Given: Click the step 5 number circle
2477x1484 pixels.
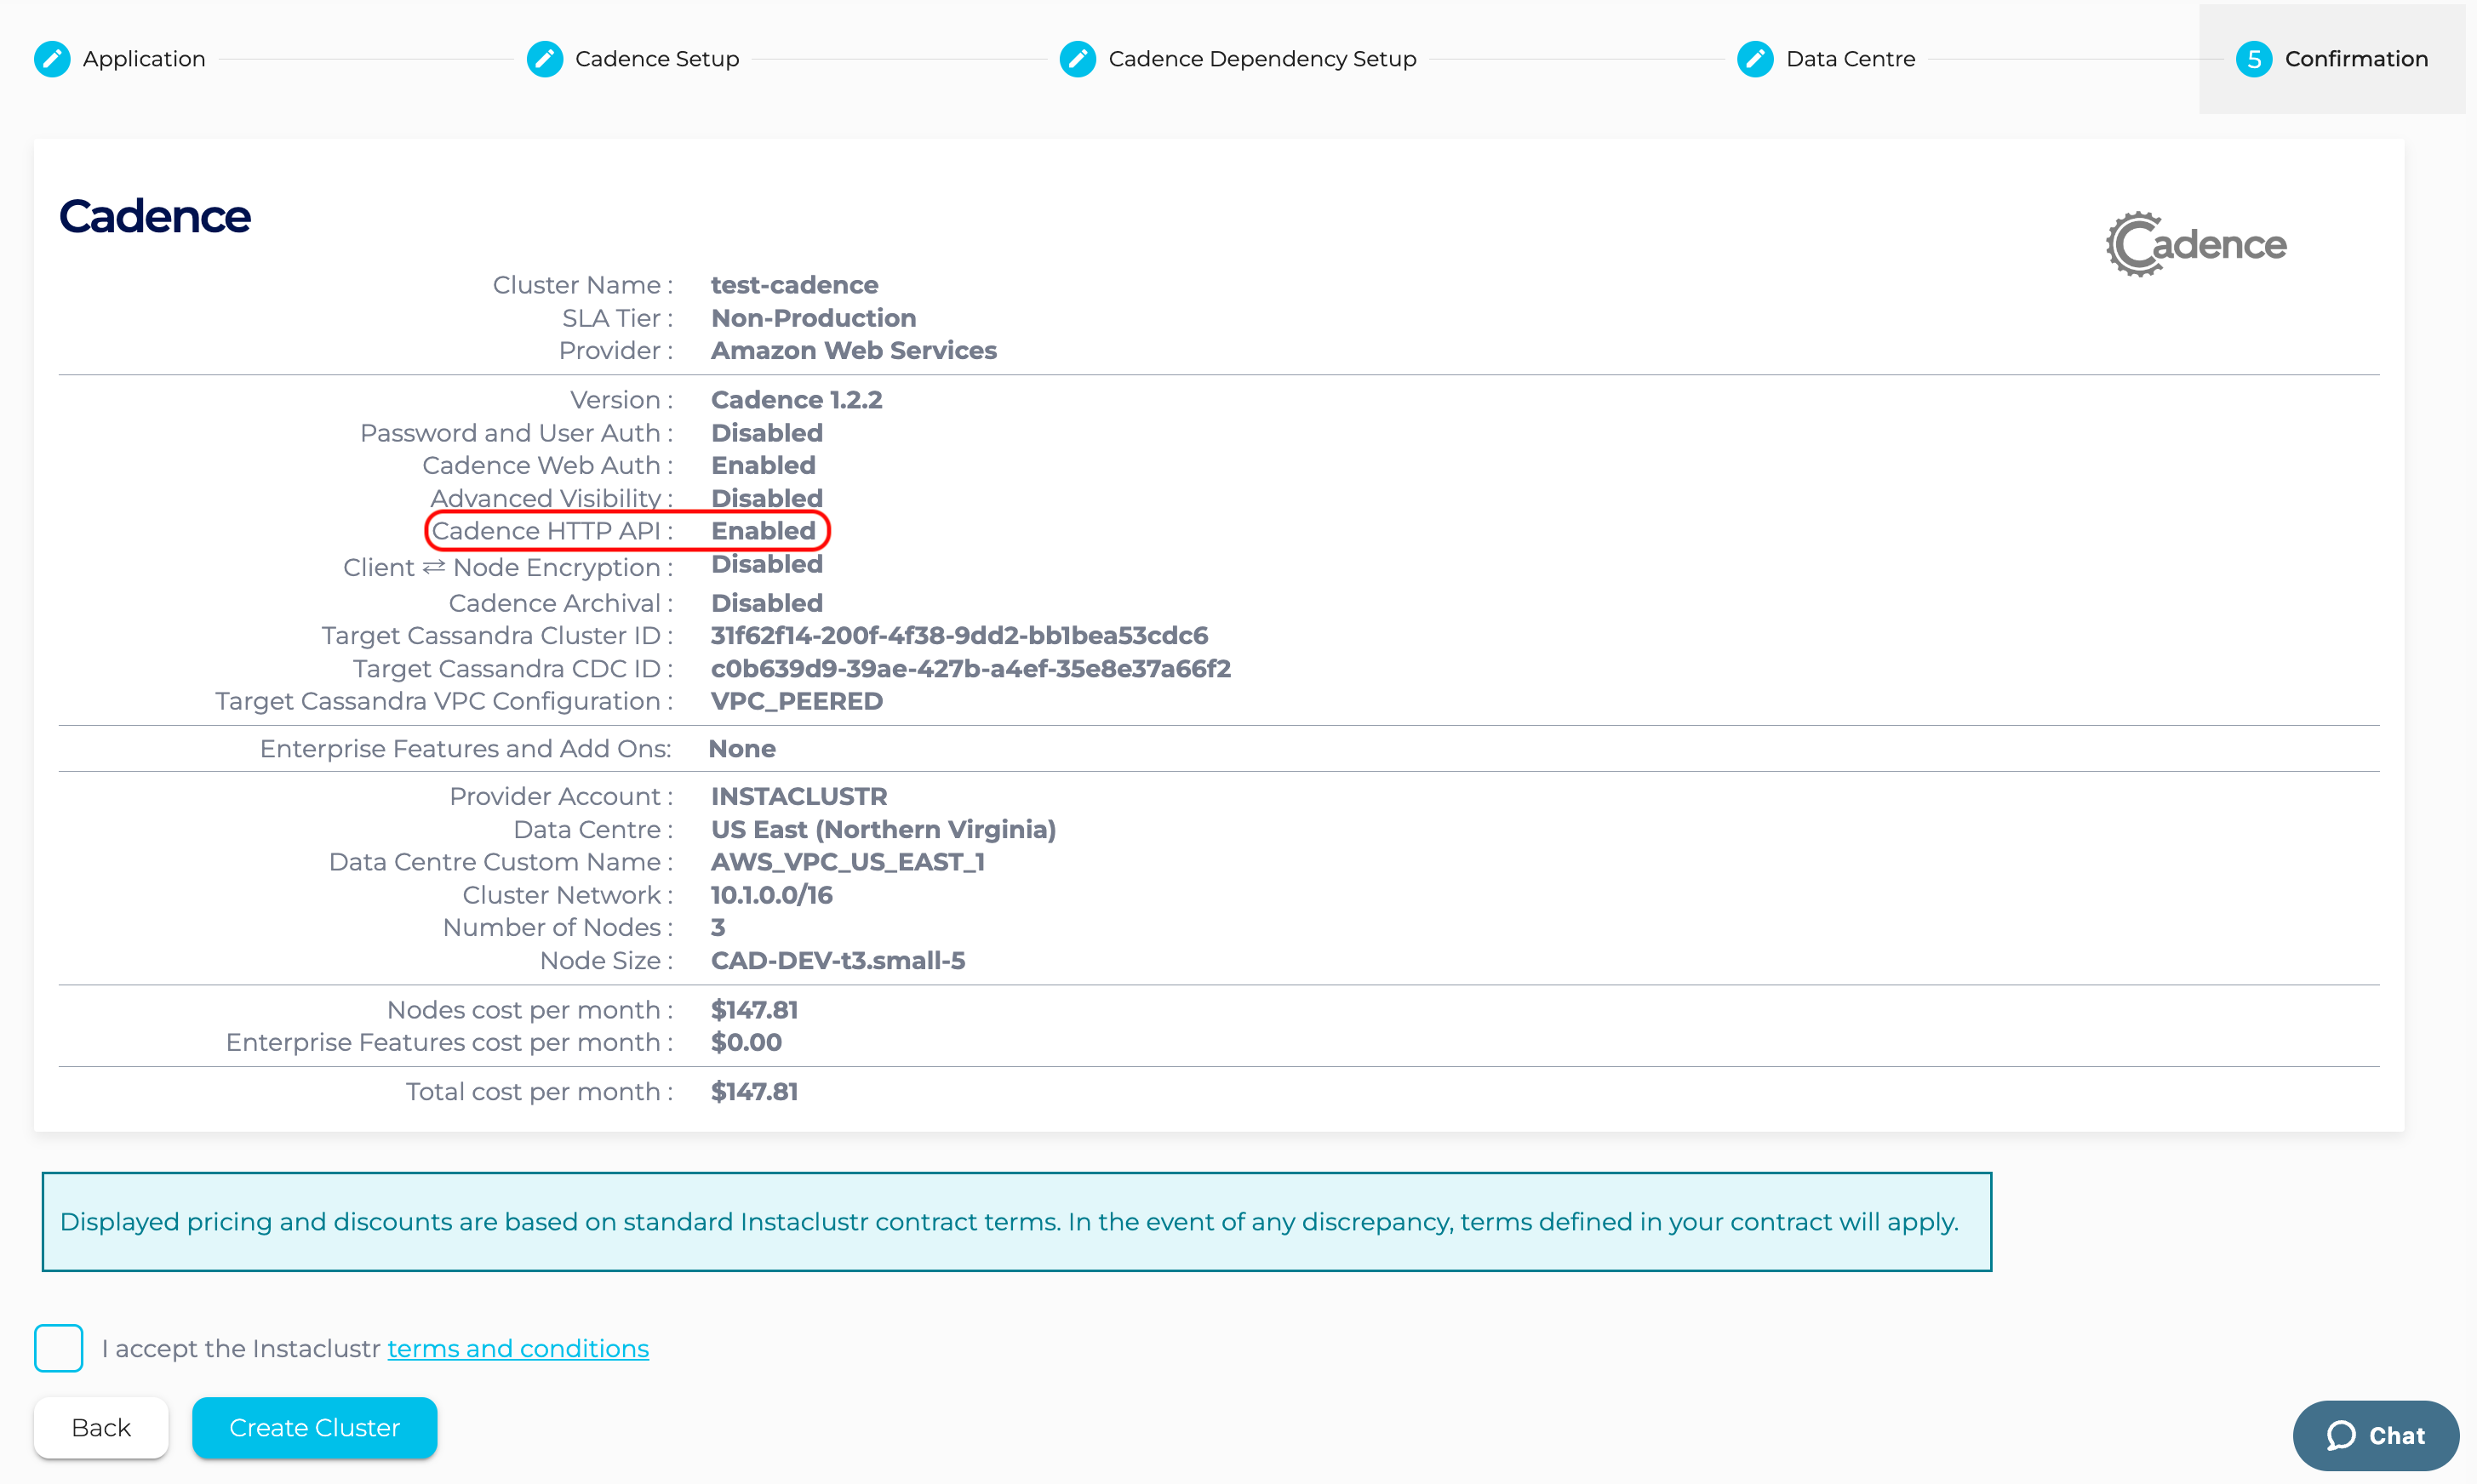Looking at the screenshot, I should [2254, 59].
